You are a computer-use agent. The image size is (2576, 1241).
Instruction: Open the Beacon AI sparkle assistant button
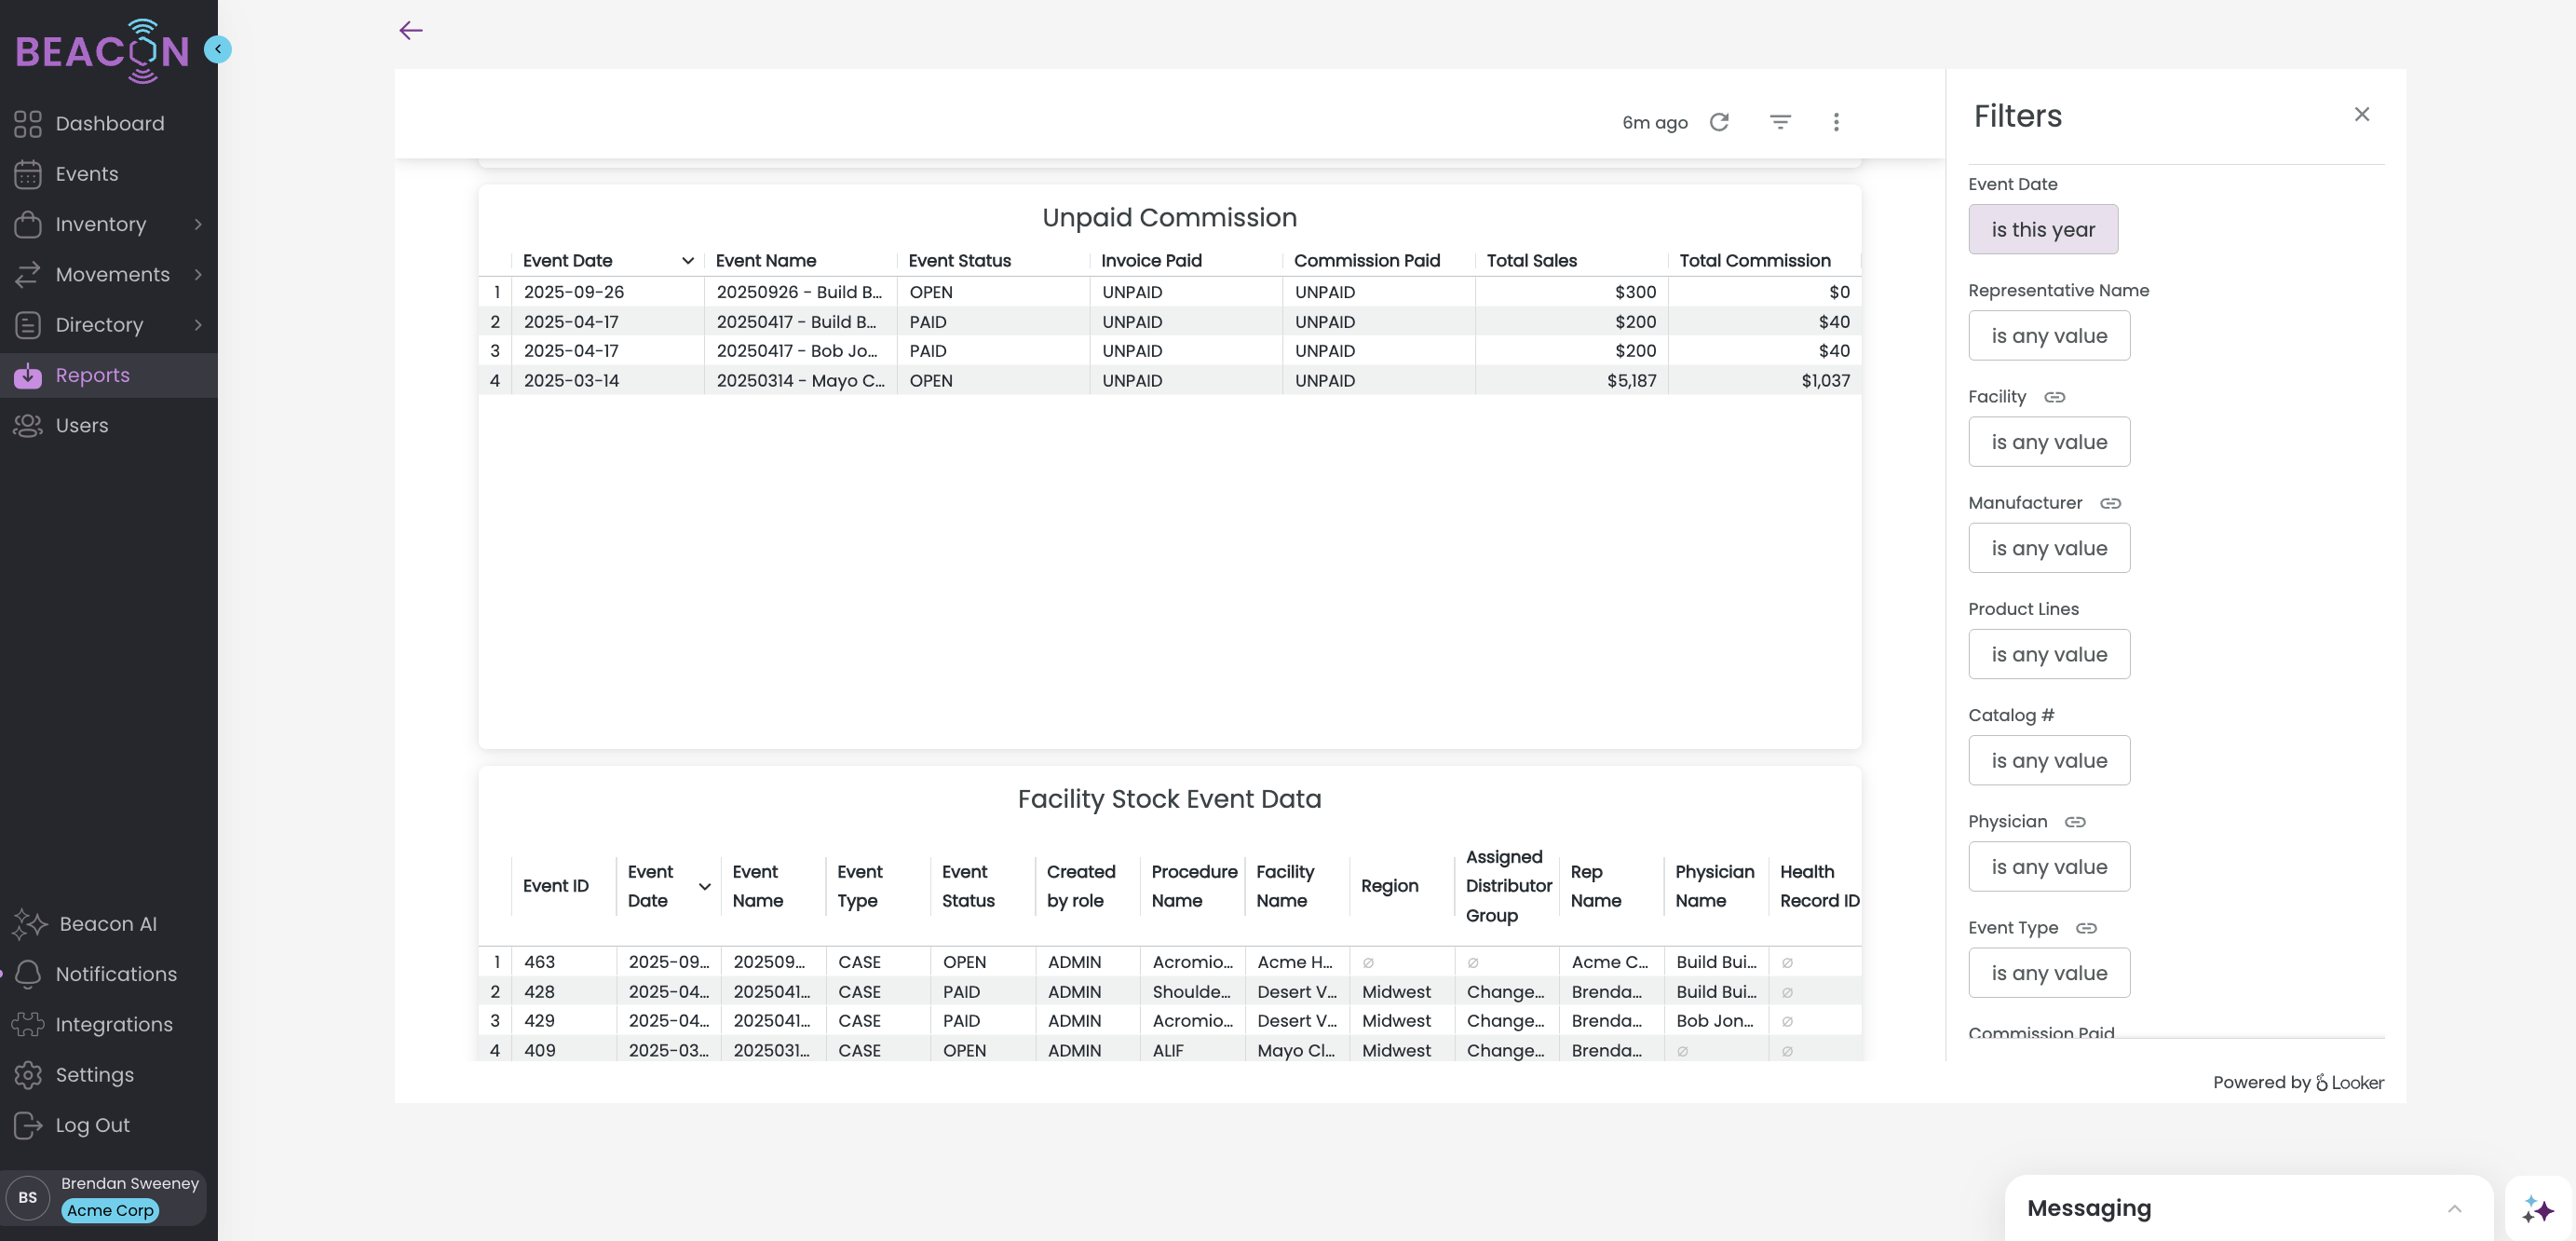(x=2537, y=1209)
